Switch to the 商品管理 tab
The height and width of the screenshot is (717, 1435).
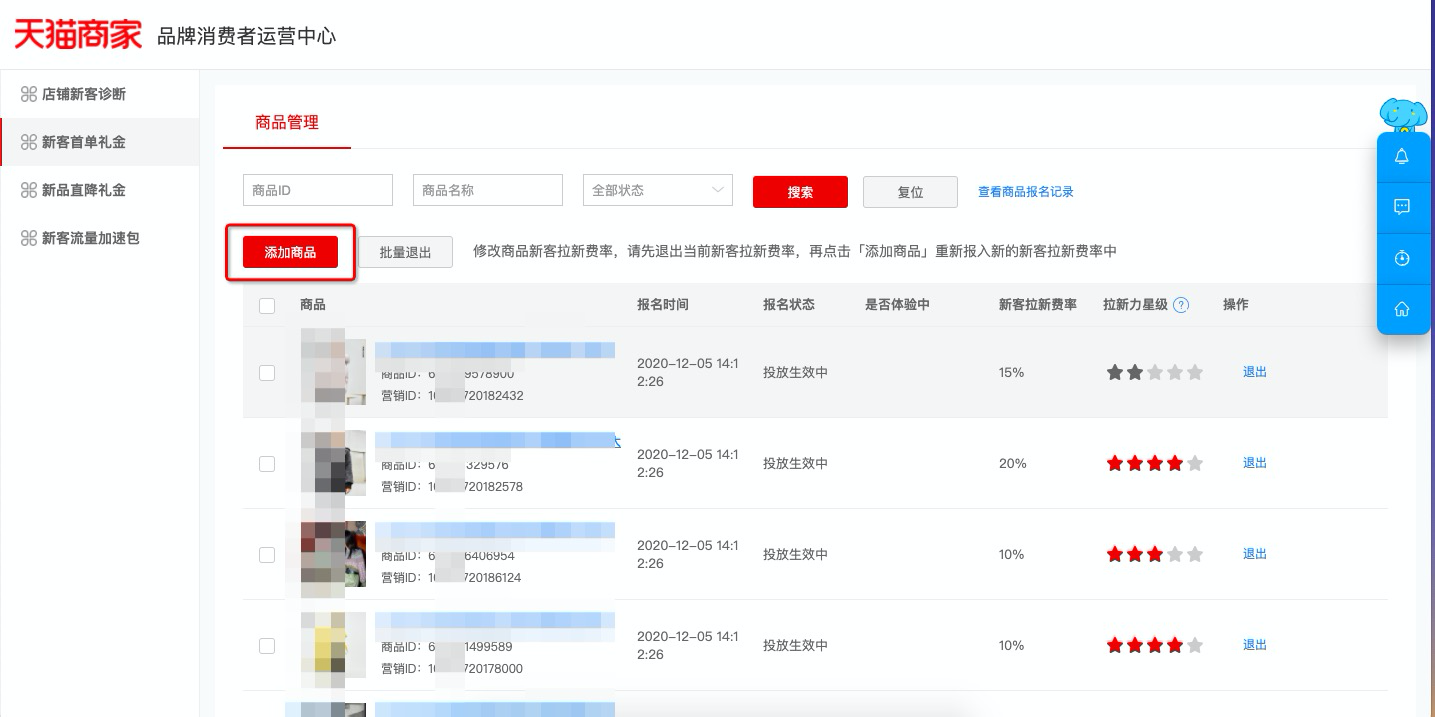287,123
